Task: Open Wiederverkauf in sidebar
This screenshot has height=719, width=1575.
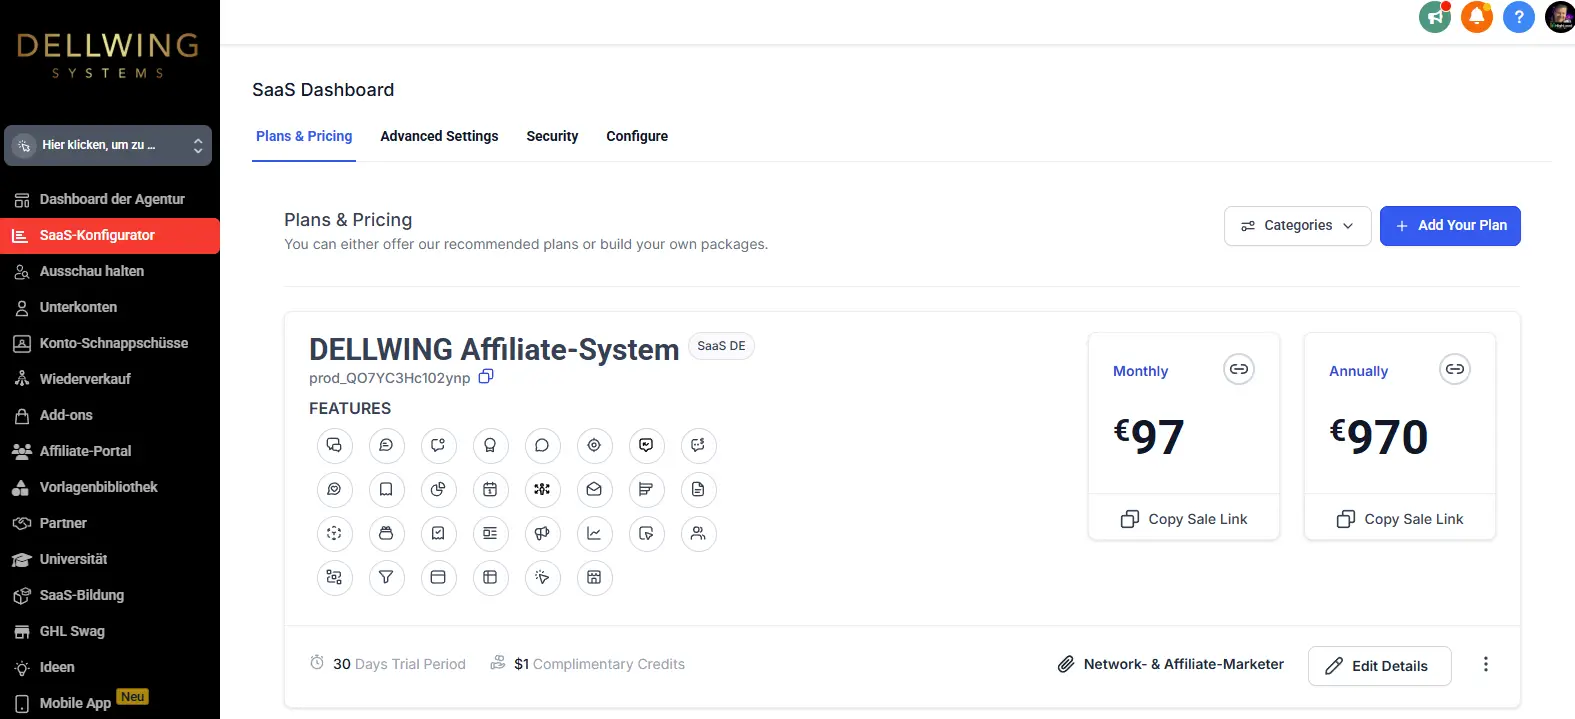Action: (x=110, y=379)
